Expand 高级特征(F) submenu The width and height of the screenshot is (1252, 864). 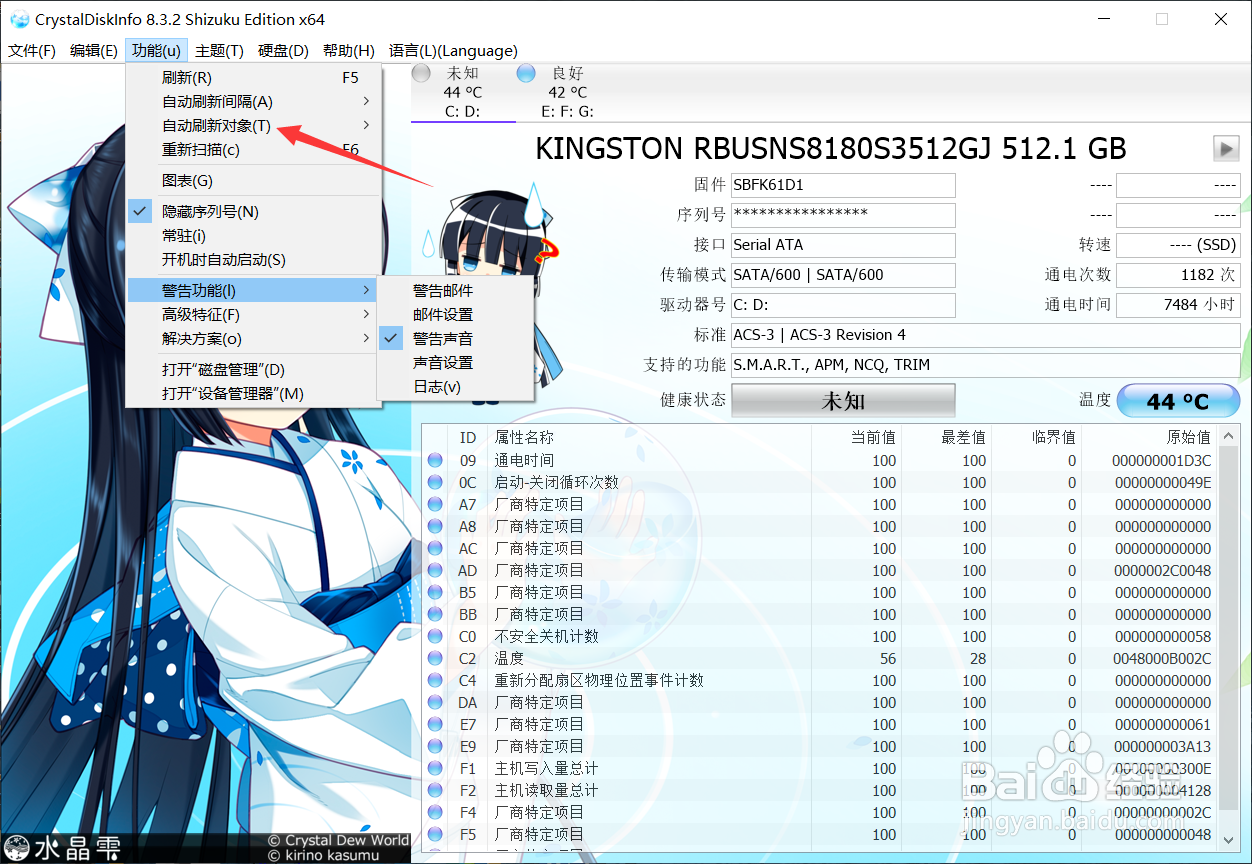pos(253,315)
